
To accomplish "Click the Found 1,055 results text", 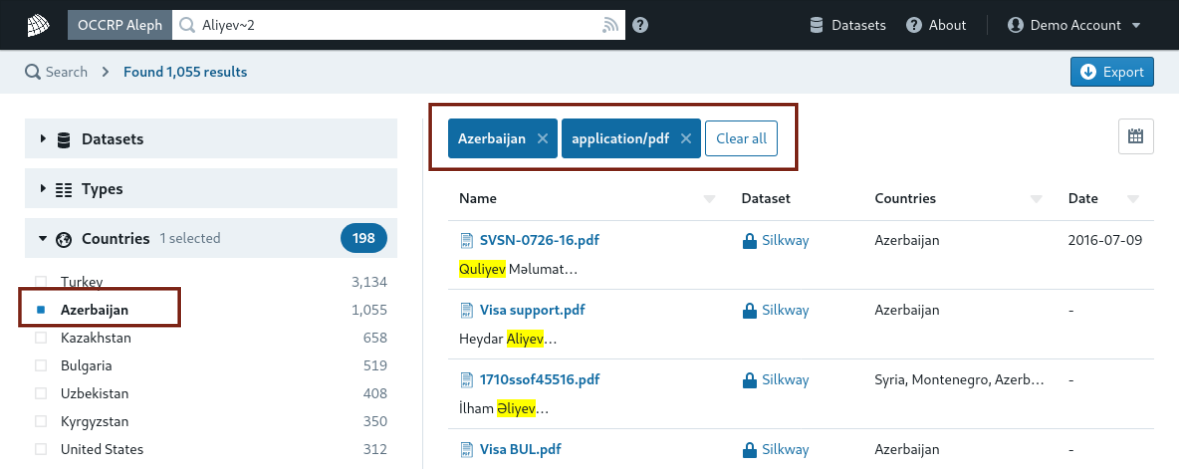I will pyautogui.click(x=185, y=72).
